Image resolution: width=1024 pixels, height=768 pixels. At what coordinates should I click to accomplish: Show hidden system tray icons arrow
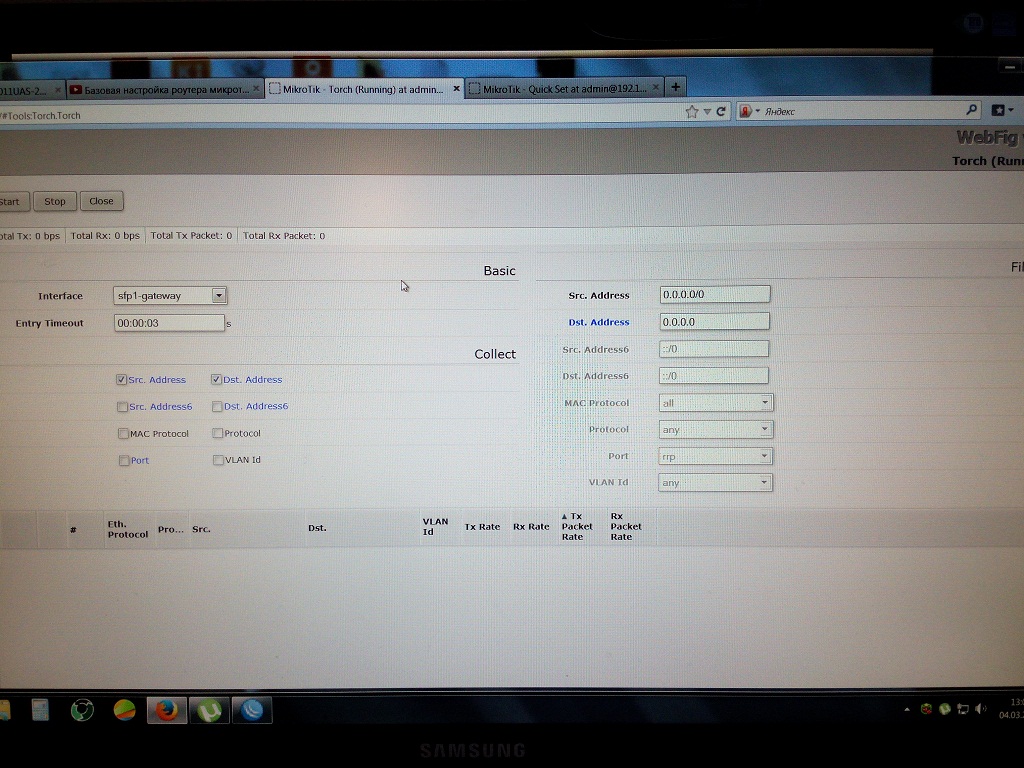[907, 709]
